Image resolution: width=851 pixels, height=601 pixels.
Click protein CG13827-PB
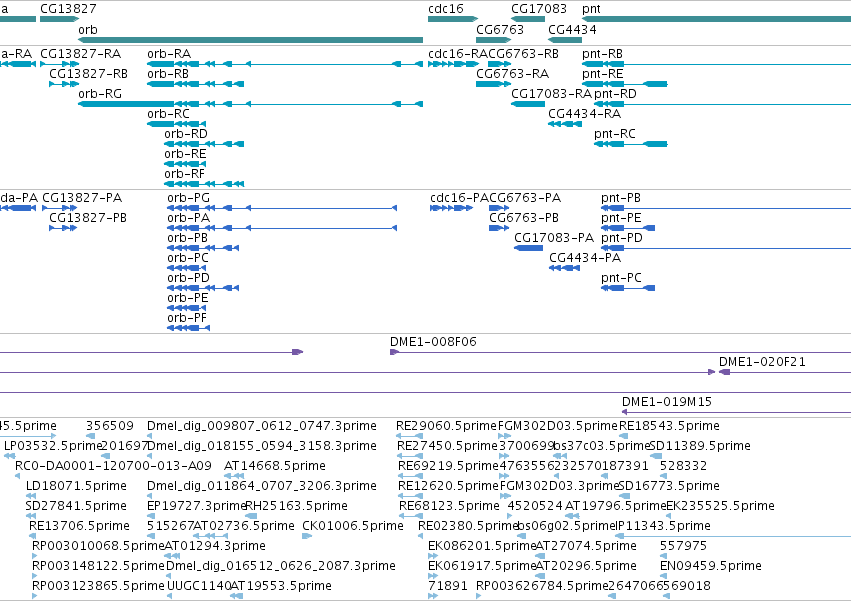point(88,218)
